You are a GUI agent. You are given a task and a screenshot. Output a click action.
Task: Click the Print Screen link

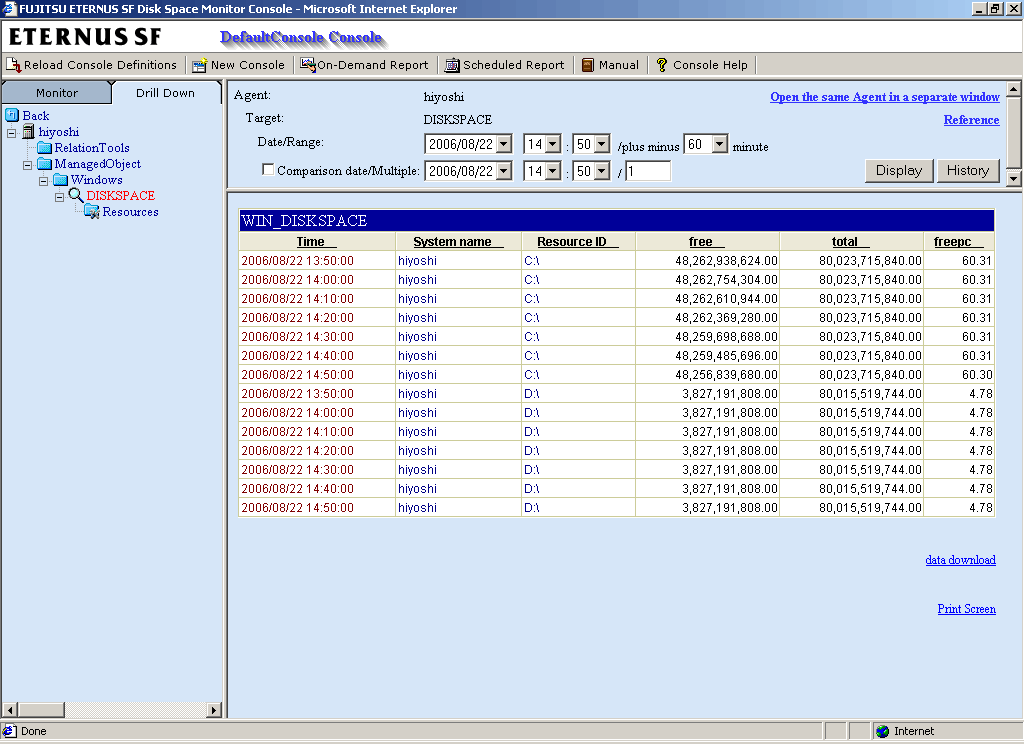tap(967, 609)
